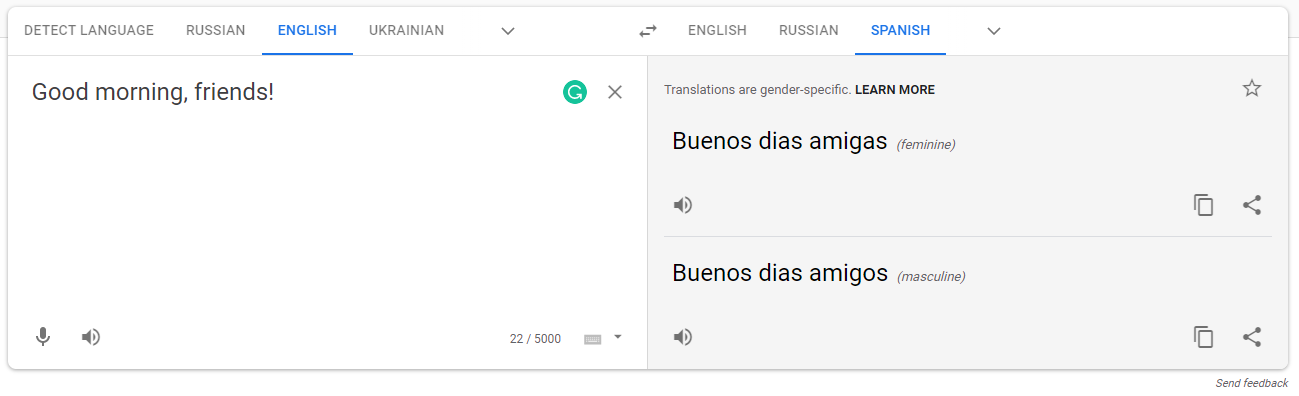
Task: Select English as target language
Action: click(x=717, y=31)
